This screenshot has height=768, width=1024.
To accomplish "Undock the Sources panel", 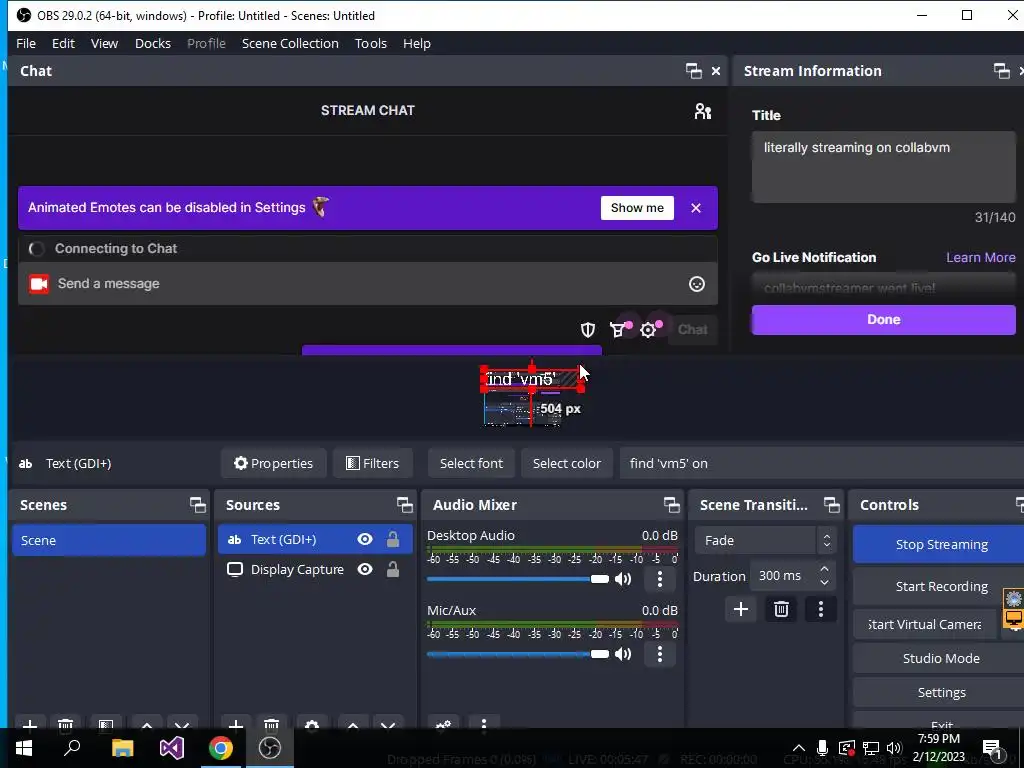I will [404, 505].
